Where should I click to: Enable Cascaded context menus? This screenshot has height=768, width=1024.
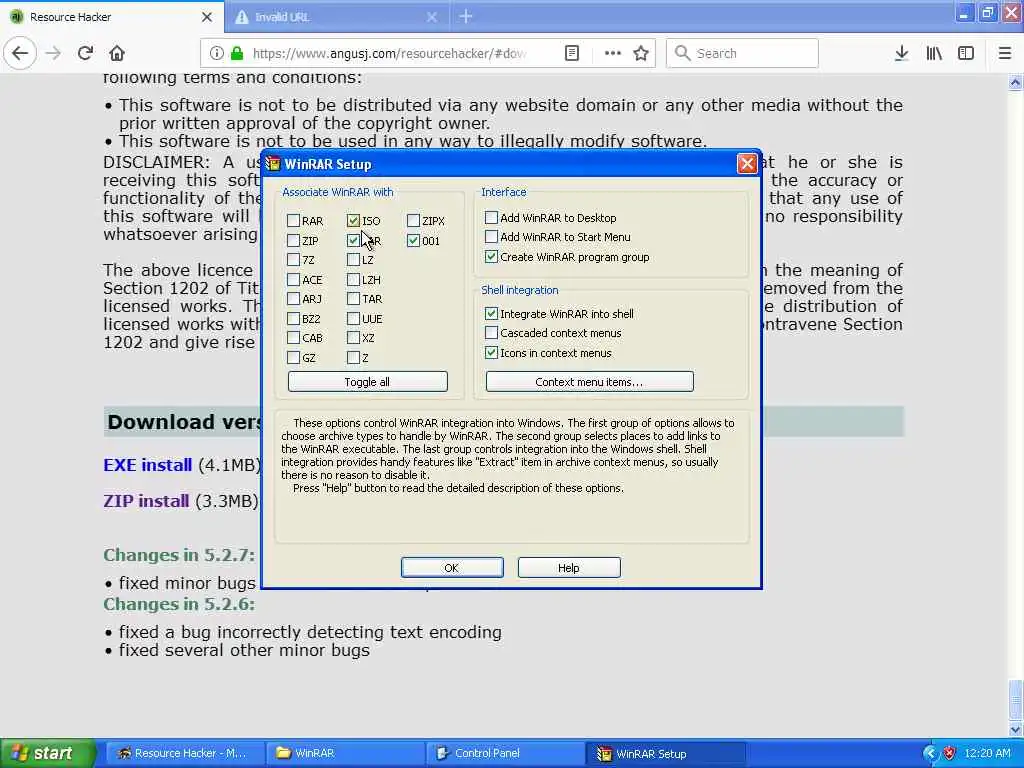click(x=491, y=332)
